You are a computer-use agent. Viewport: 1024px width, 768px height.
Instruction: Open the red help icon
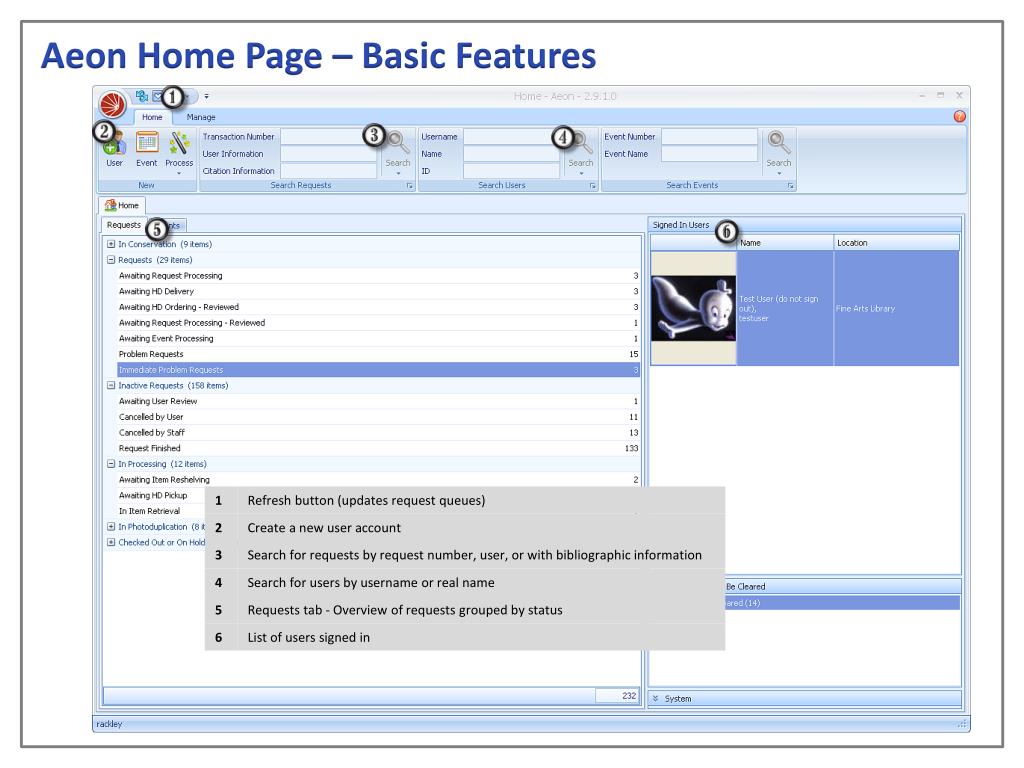pos(959,116)
